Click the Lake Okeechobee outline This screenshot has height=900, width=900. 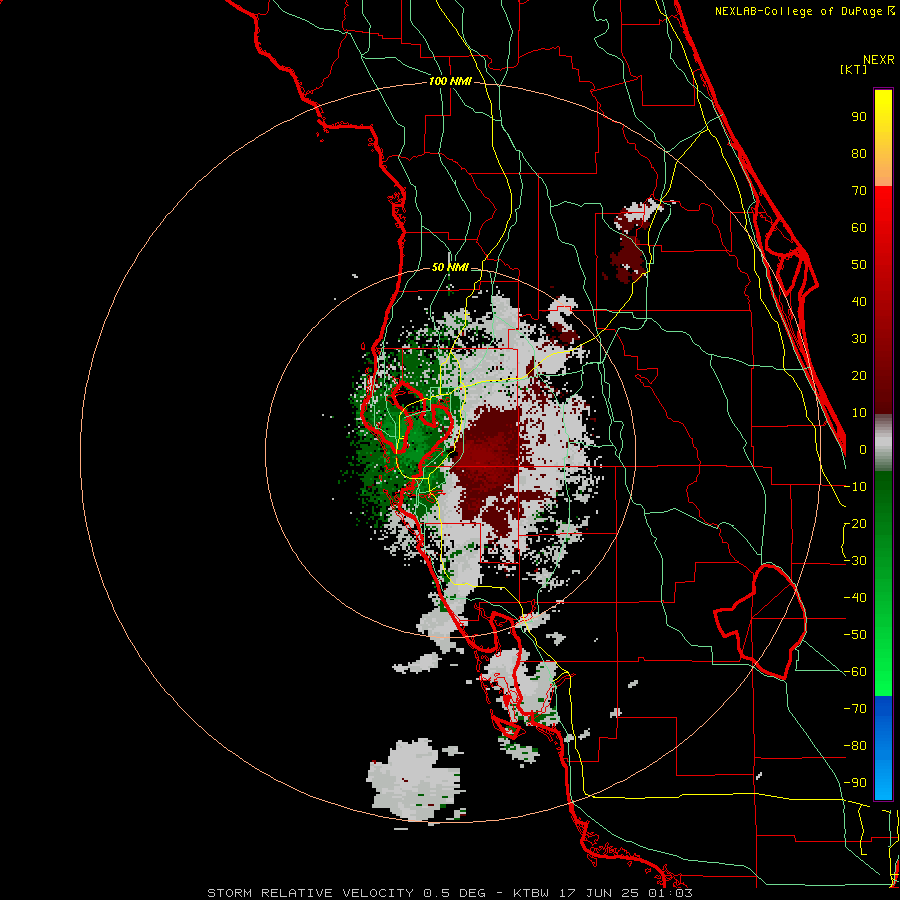click(x=761, y=621)
